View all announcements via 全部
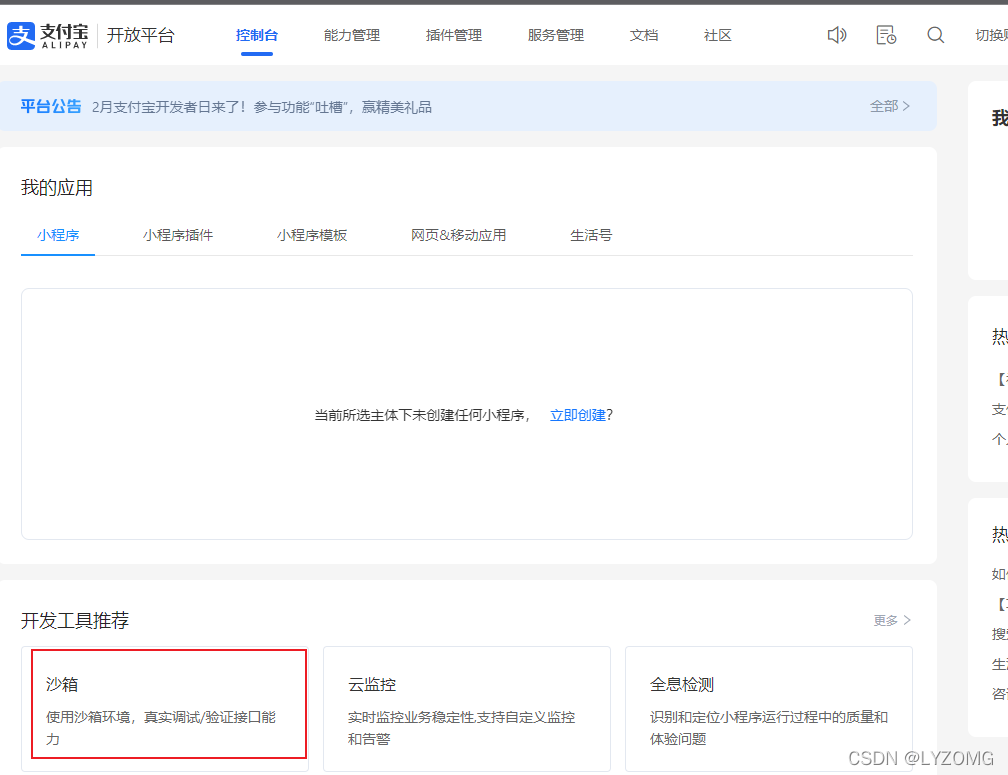Image resolution: width=1008 pixels, height=775 pixels. click(x=890, y=106)
